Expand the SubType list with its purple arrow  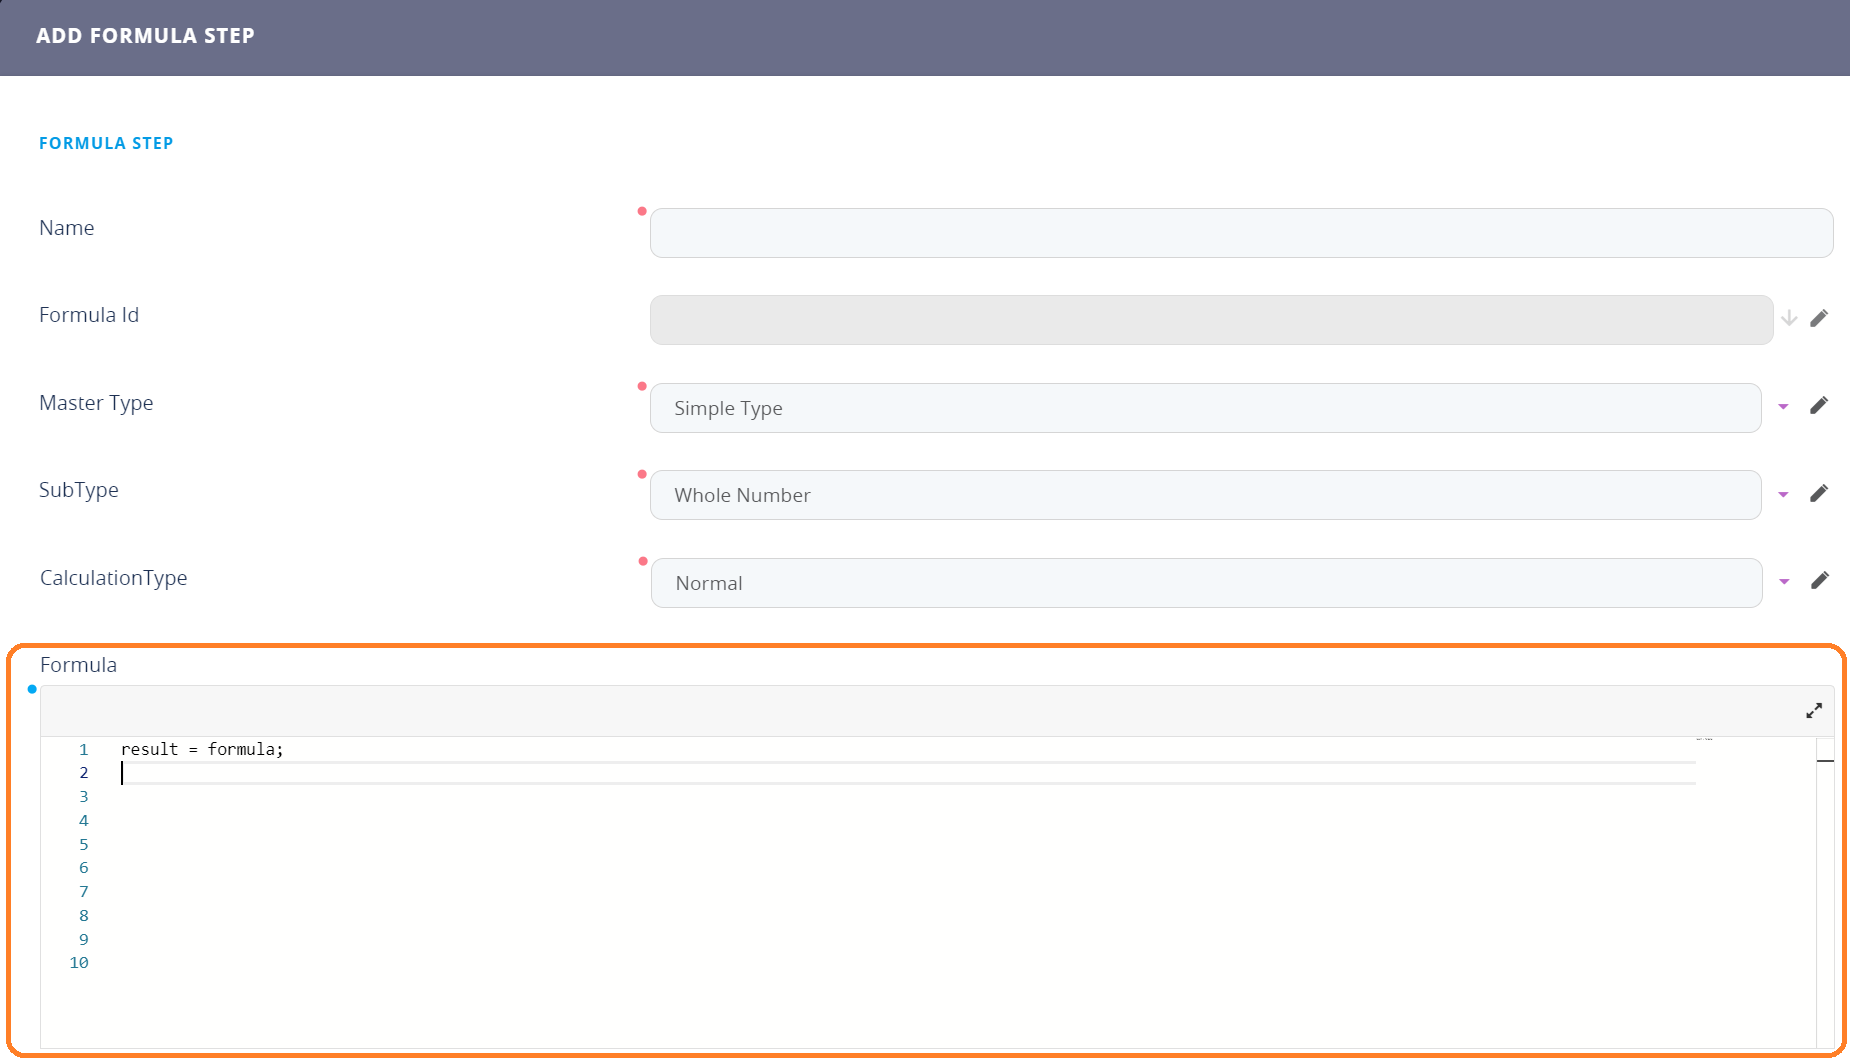(1783, 494)
